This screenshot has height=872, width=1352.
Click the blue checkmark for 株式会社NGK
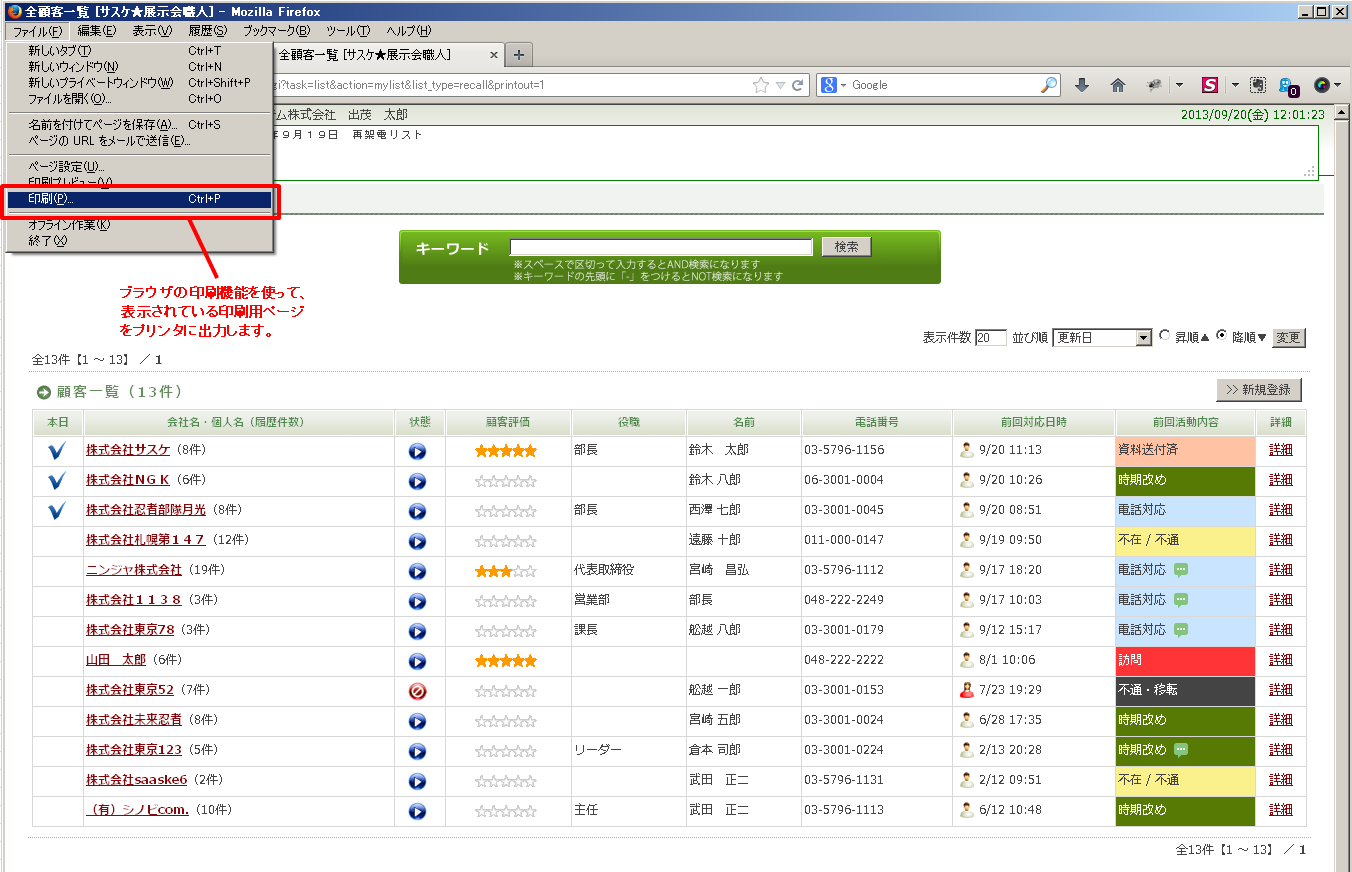56,481
